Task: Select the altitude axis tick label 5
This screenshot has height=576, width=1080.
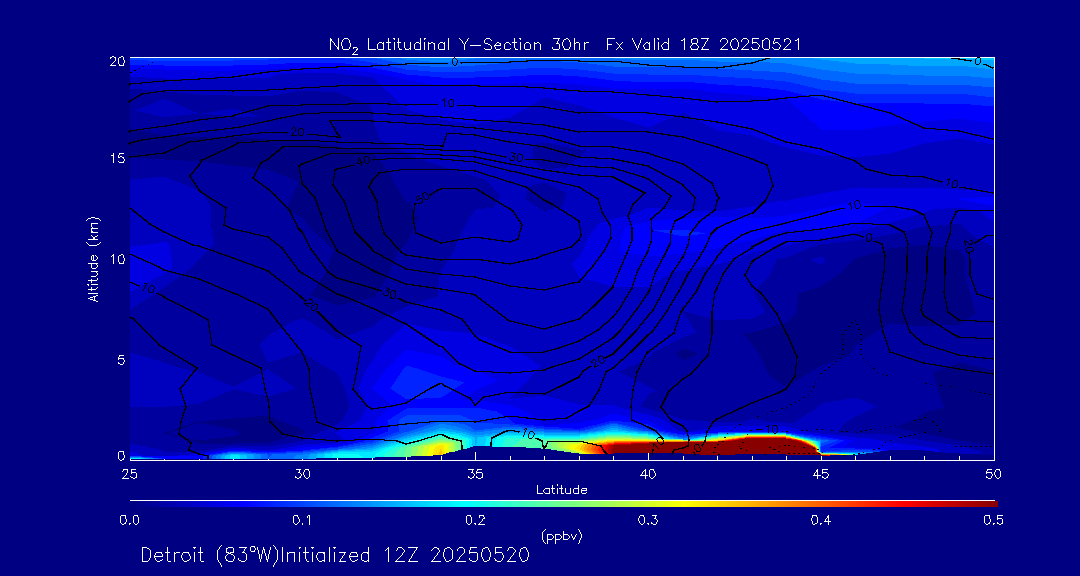Action: pos(121,360)
